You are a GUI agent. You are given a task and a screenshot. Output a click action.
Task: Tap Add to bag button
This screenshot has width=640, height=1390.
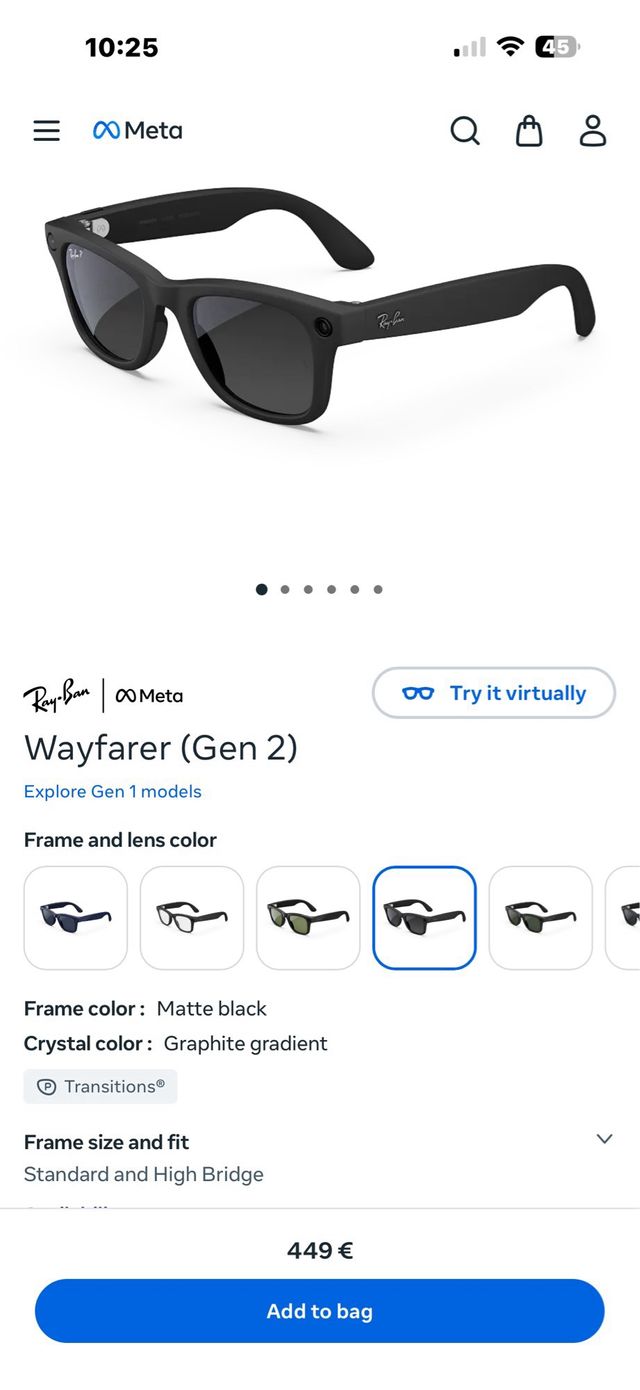[320, 1311]
